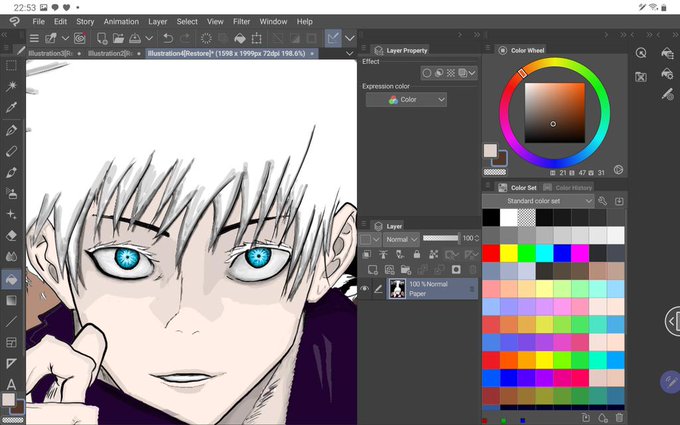Create a new canvas from command bar
680x425 pixels.
pyautogui.click(x=102, y=39)
